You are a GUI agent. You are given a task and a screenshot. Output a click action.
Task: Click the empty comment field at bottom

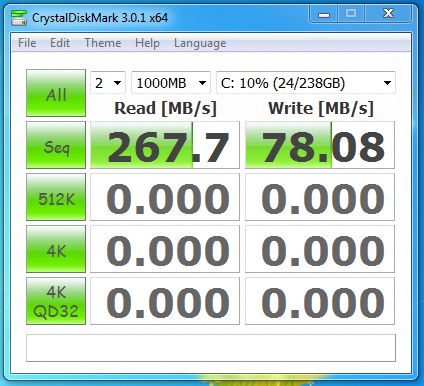211,348
